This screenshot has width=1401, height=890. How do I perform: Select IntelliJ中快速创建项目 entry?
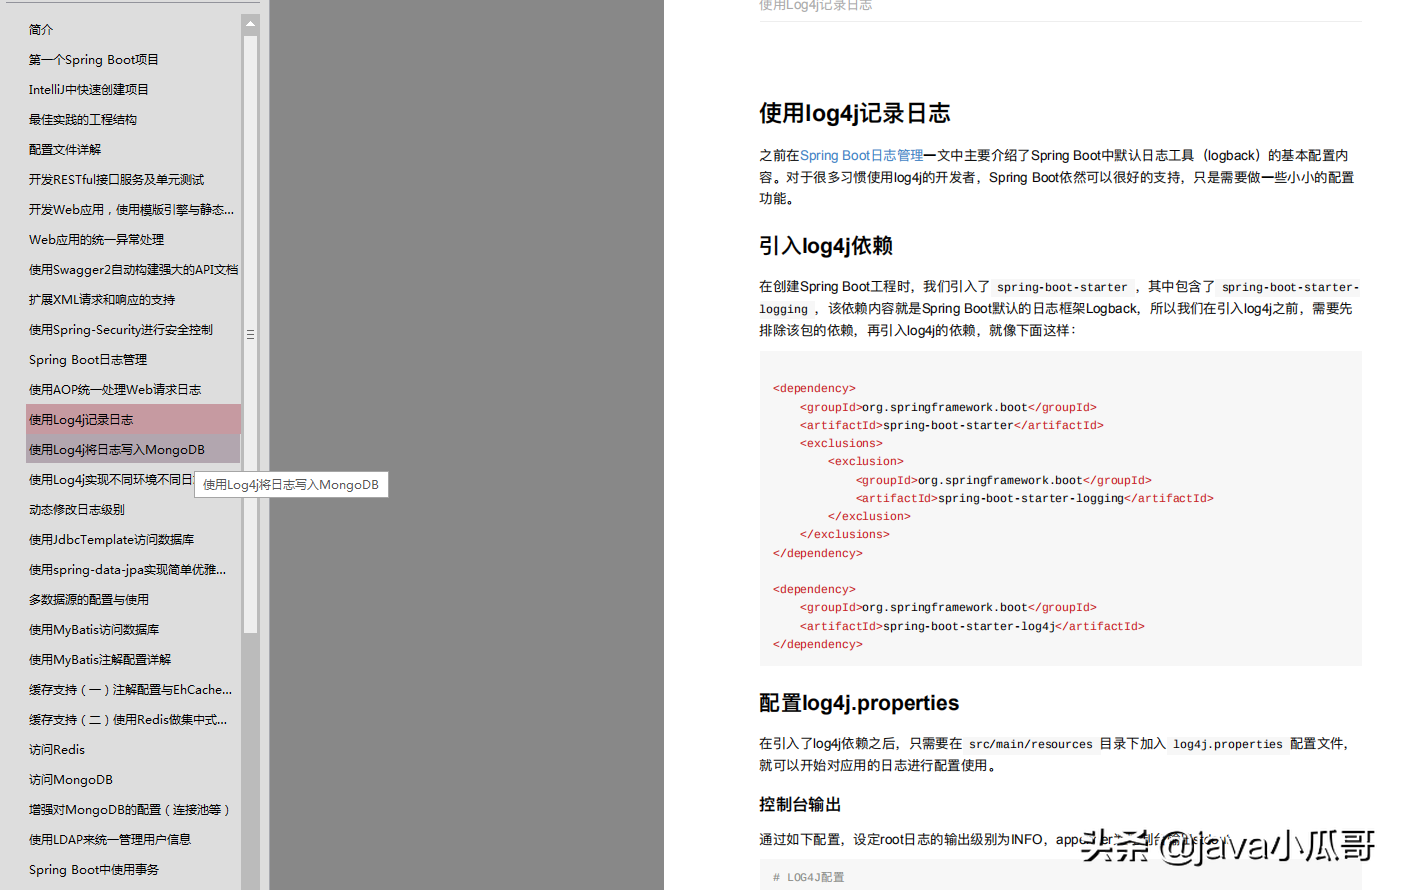(x=89, y=90)
